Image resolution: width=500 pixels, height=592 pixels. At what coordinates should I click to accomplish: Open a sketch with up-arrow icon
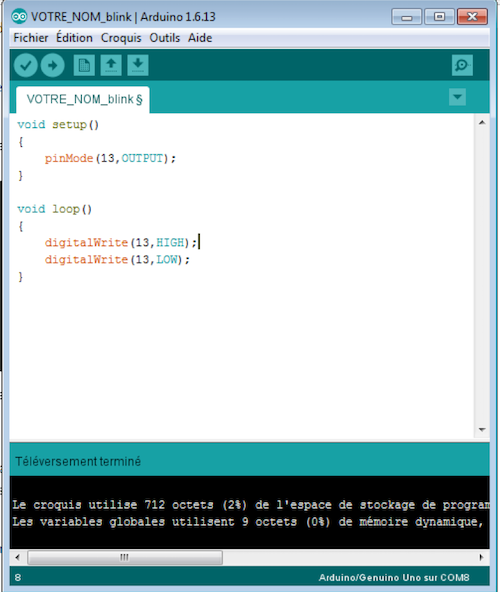111,65
